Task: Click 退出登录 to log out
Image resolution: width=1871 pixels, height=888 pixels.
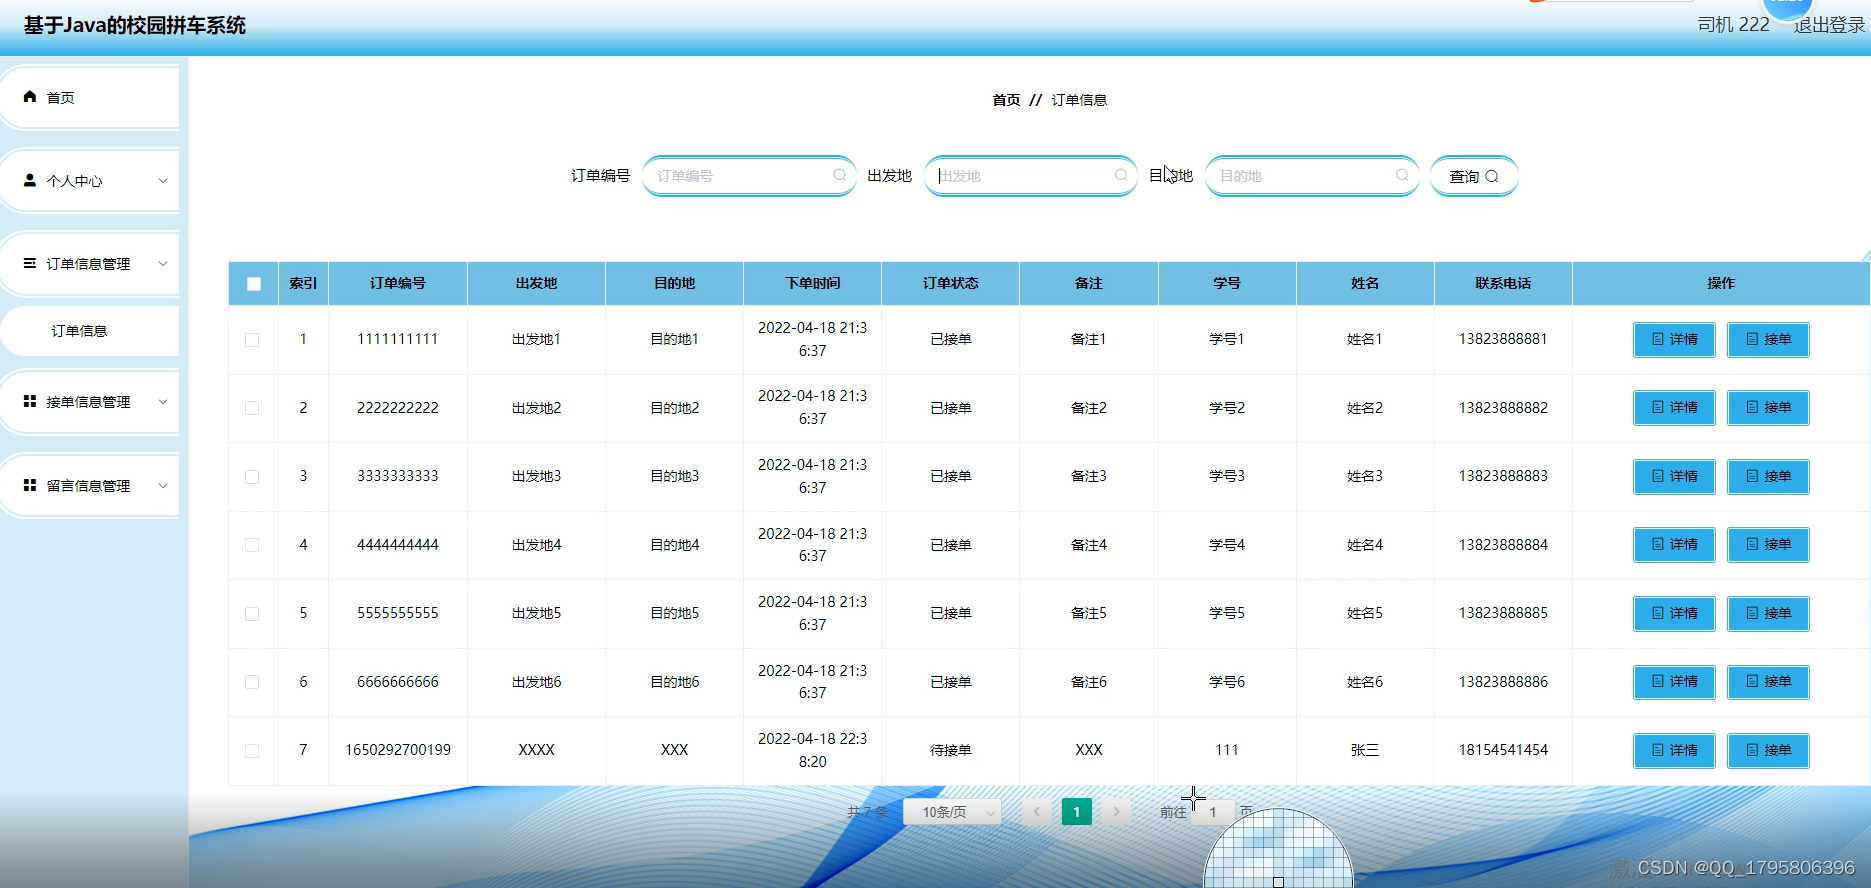Action: pos(1830,25)
